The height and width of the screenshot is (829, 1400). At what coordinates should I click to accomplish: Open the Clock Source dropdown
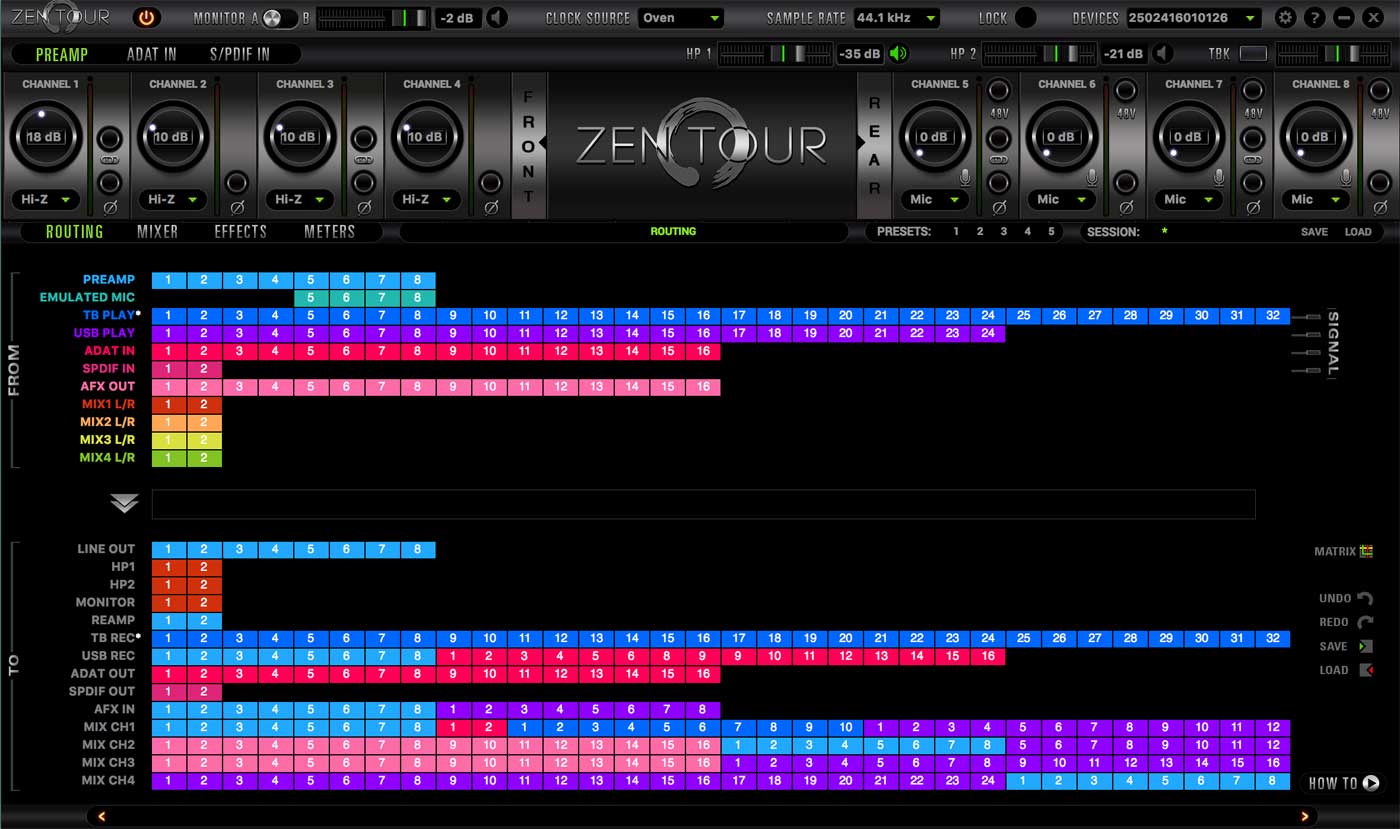[x=681, y=18]
